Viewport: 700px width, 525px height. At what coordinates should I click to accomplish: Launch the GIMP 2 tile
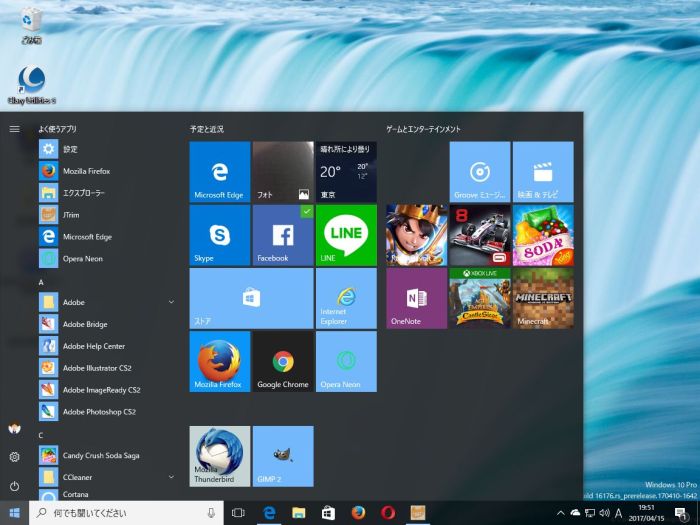282,456
